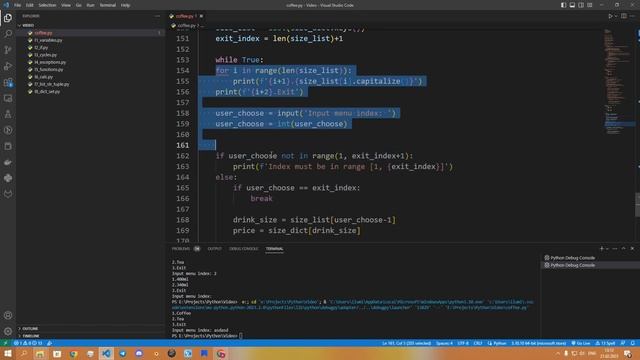Open the Search view in activity bar
This screenshot has height=360, width=640.
8,34
